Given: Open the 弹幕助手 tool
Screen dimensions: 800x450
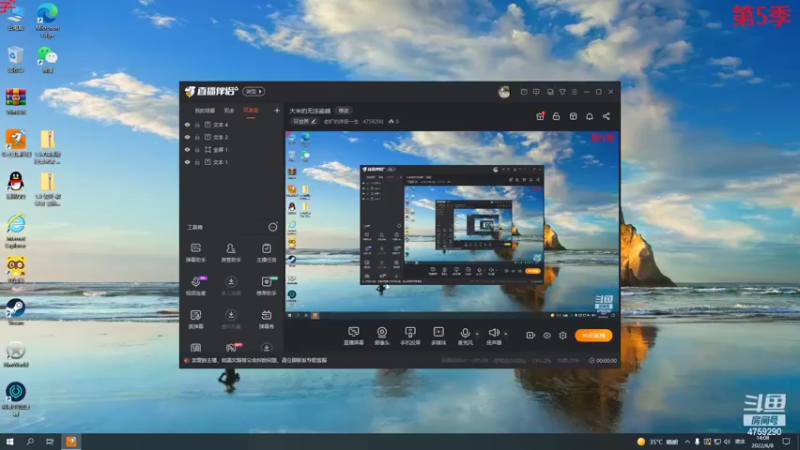Looking at the screenshot, I should (x=196, y=253).
